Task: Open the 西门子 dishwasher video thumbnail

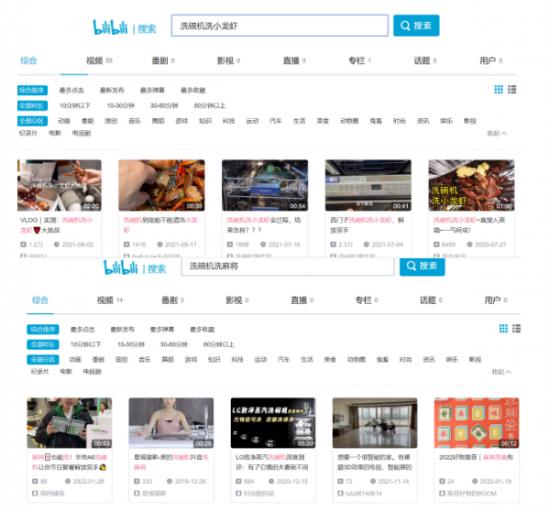Action: (368, 185)
